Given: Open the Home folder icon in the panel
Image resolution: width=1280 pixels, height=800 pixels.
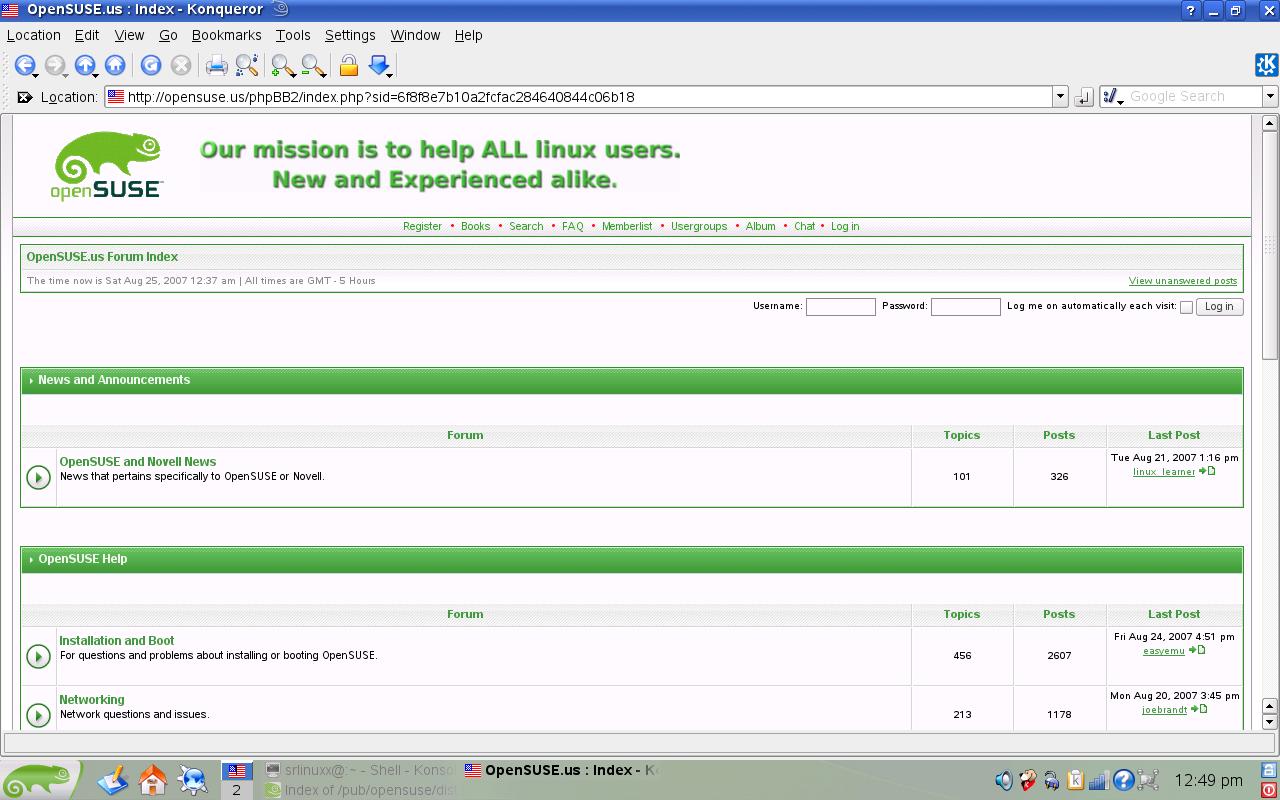Looking at the screenshot, I should click(153, 779).
